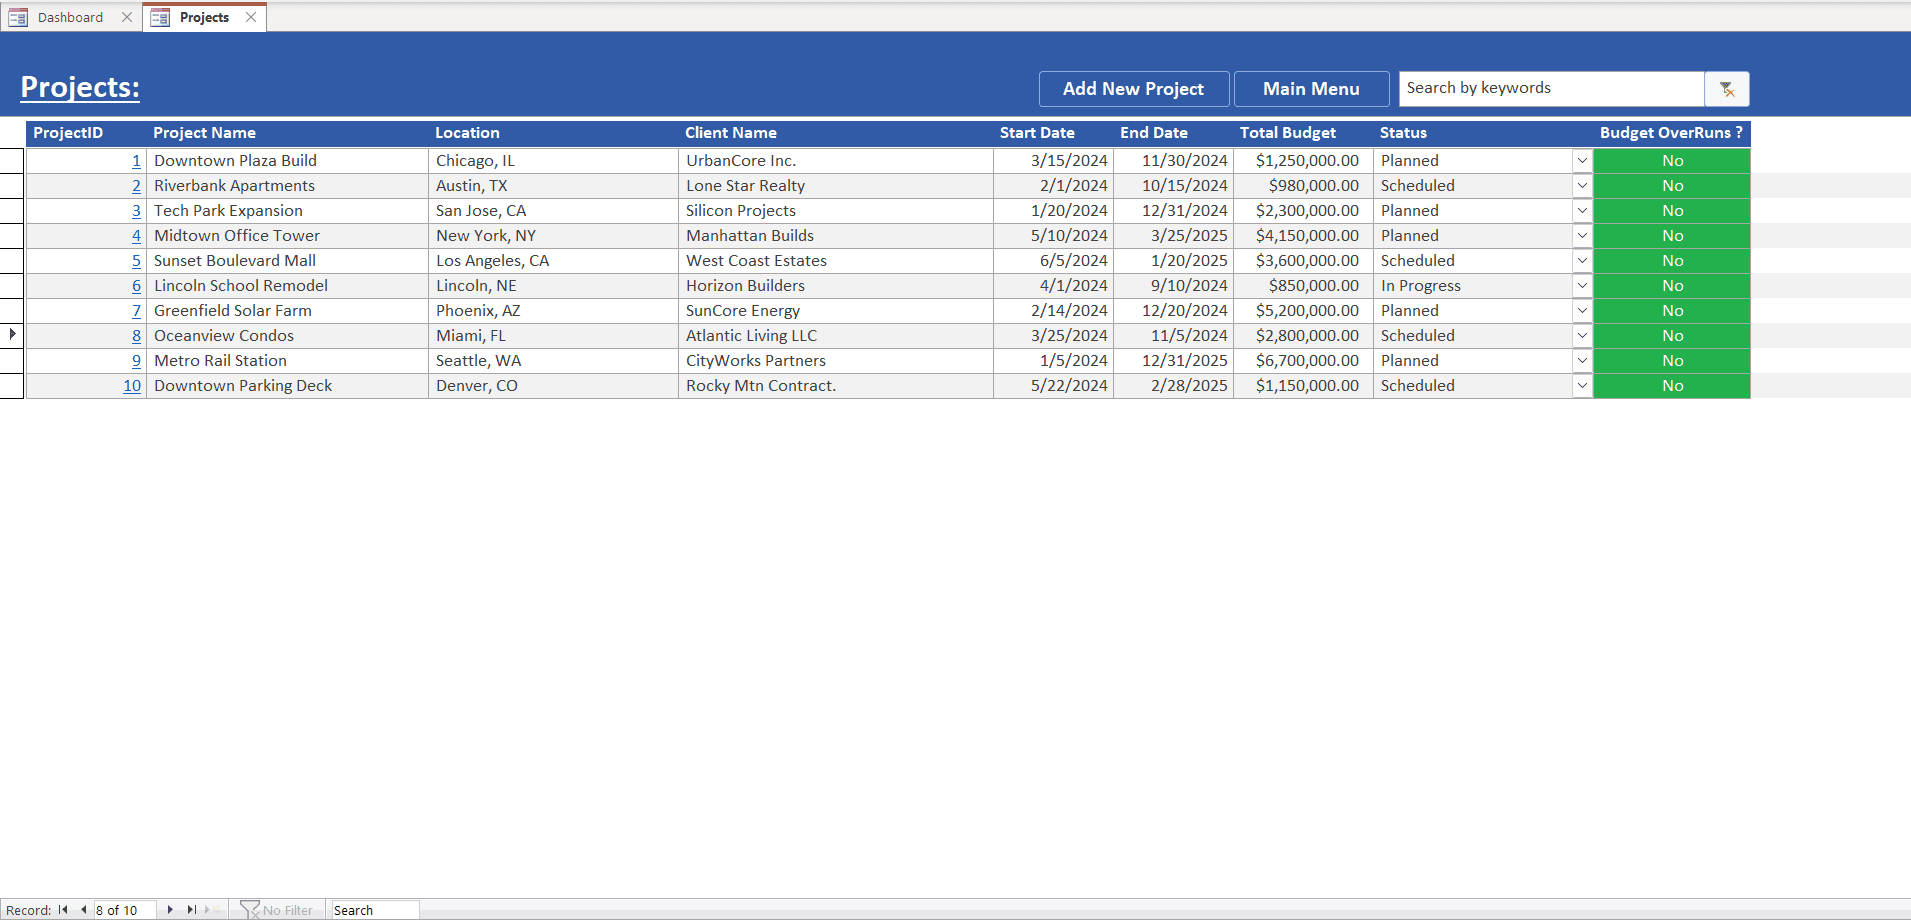The image size is (1911, 922).
Task: Toggle filtering using the No Filter control
Action: tap(287, 909)
